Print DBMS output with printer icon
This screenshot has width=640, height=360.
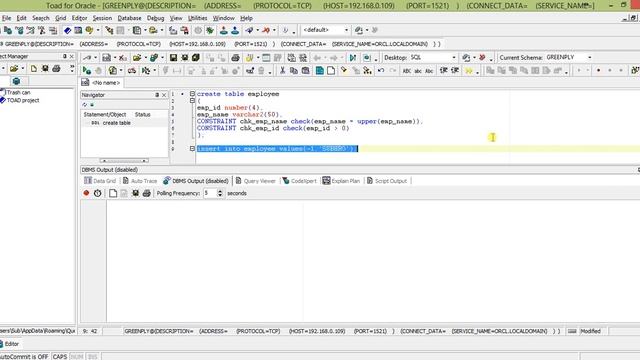point(147,193)
